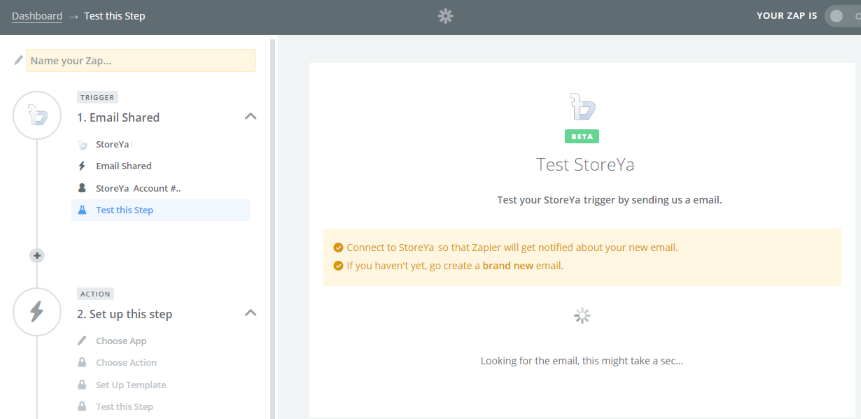Select Choose Action under action step
This screenshot has height=419, width=861.
126,363
